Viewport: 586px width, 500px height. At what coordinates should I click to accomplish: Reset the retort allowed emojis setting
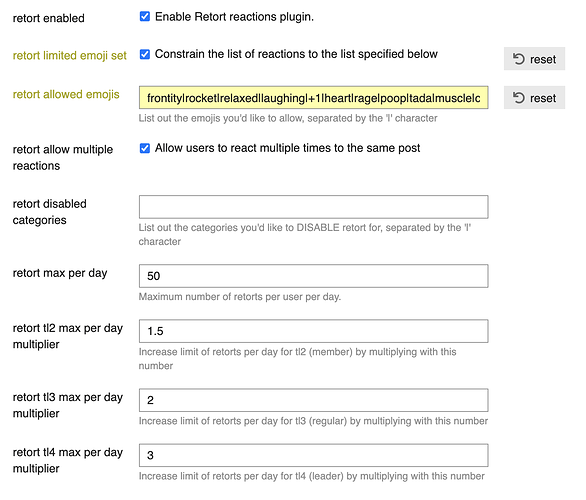click(534, 98)
